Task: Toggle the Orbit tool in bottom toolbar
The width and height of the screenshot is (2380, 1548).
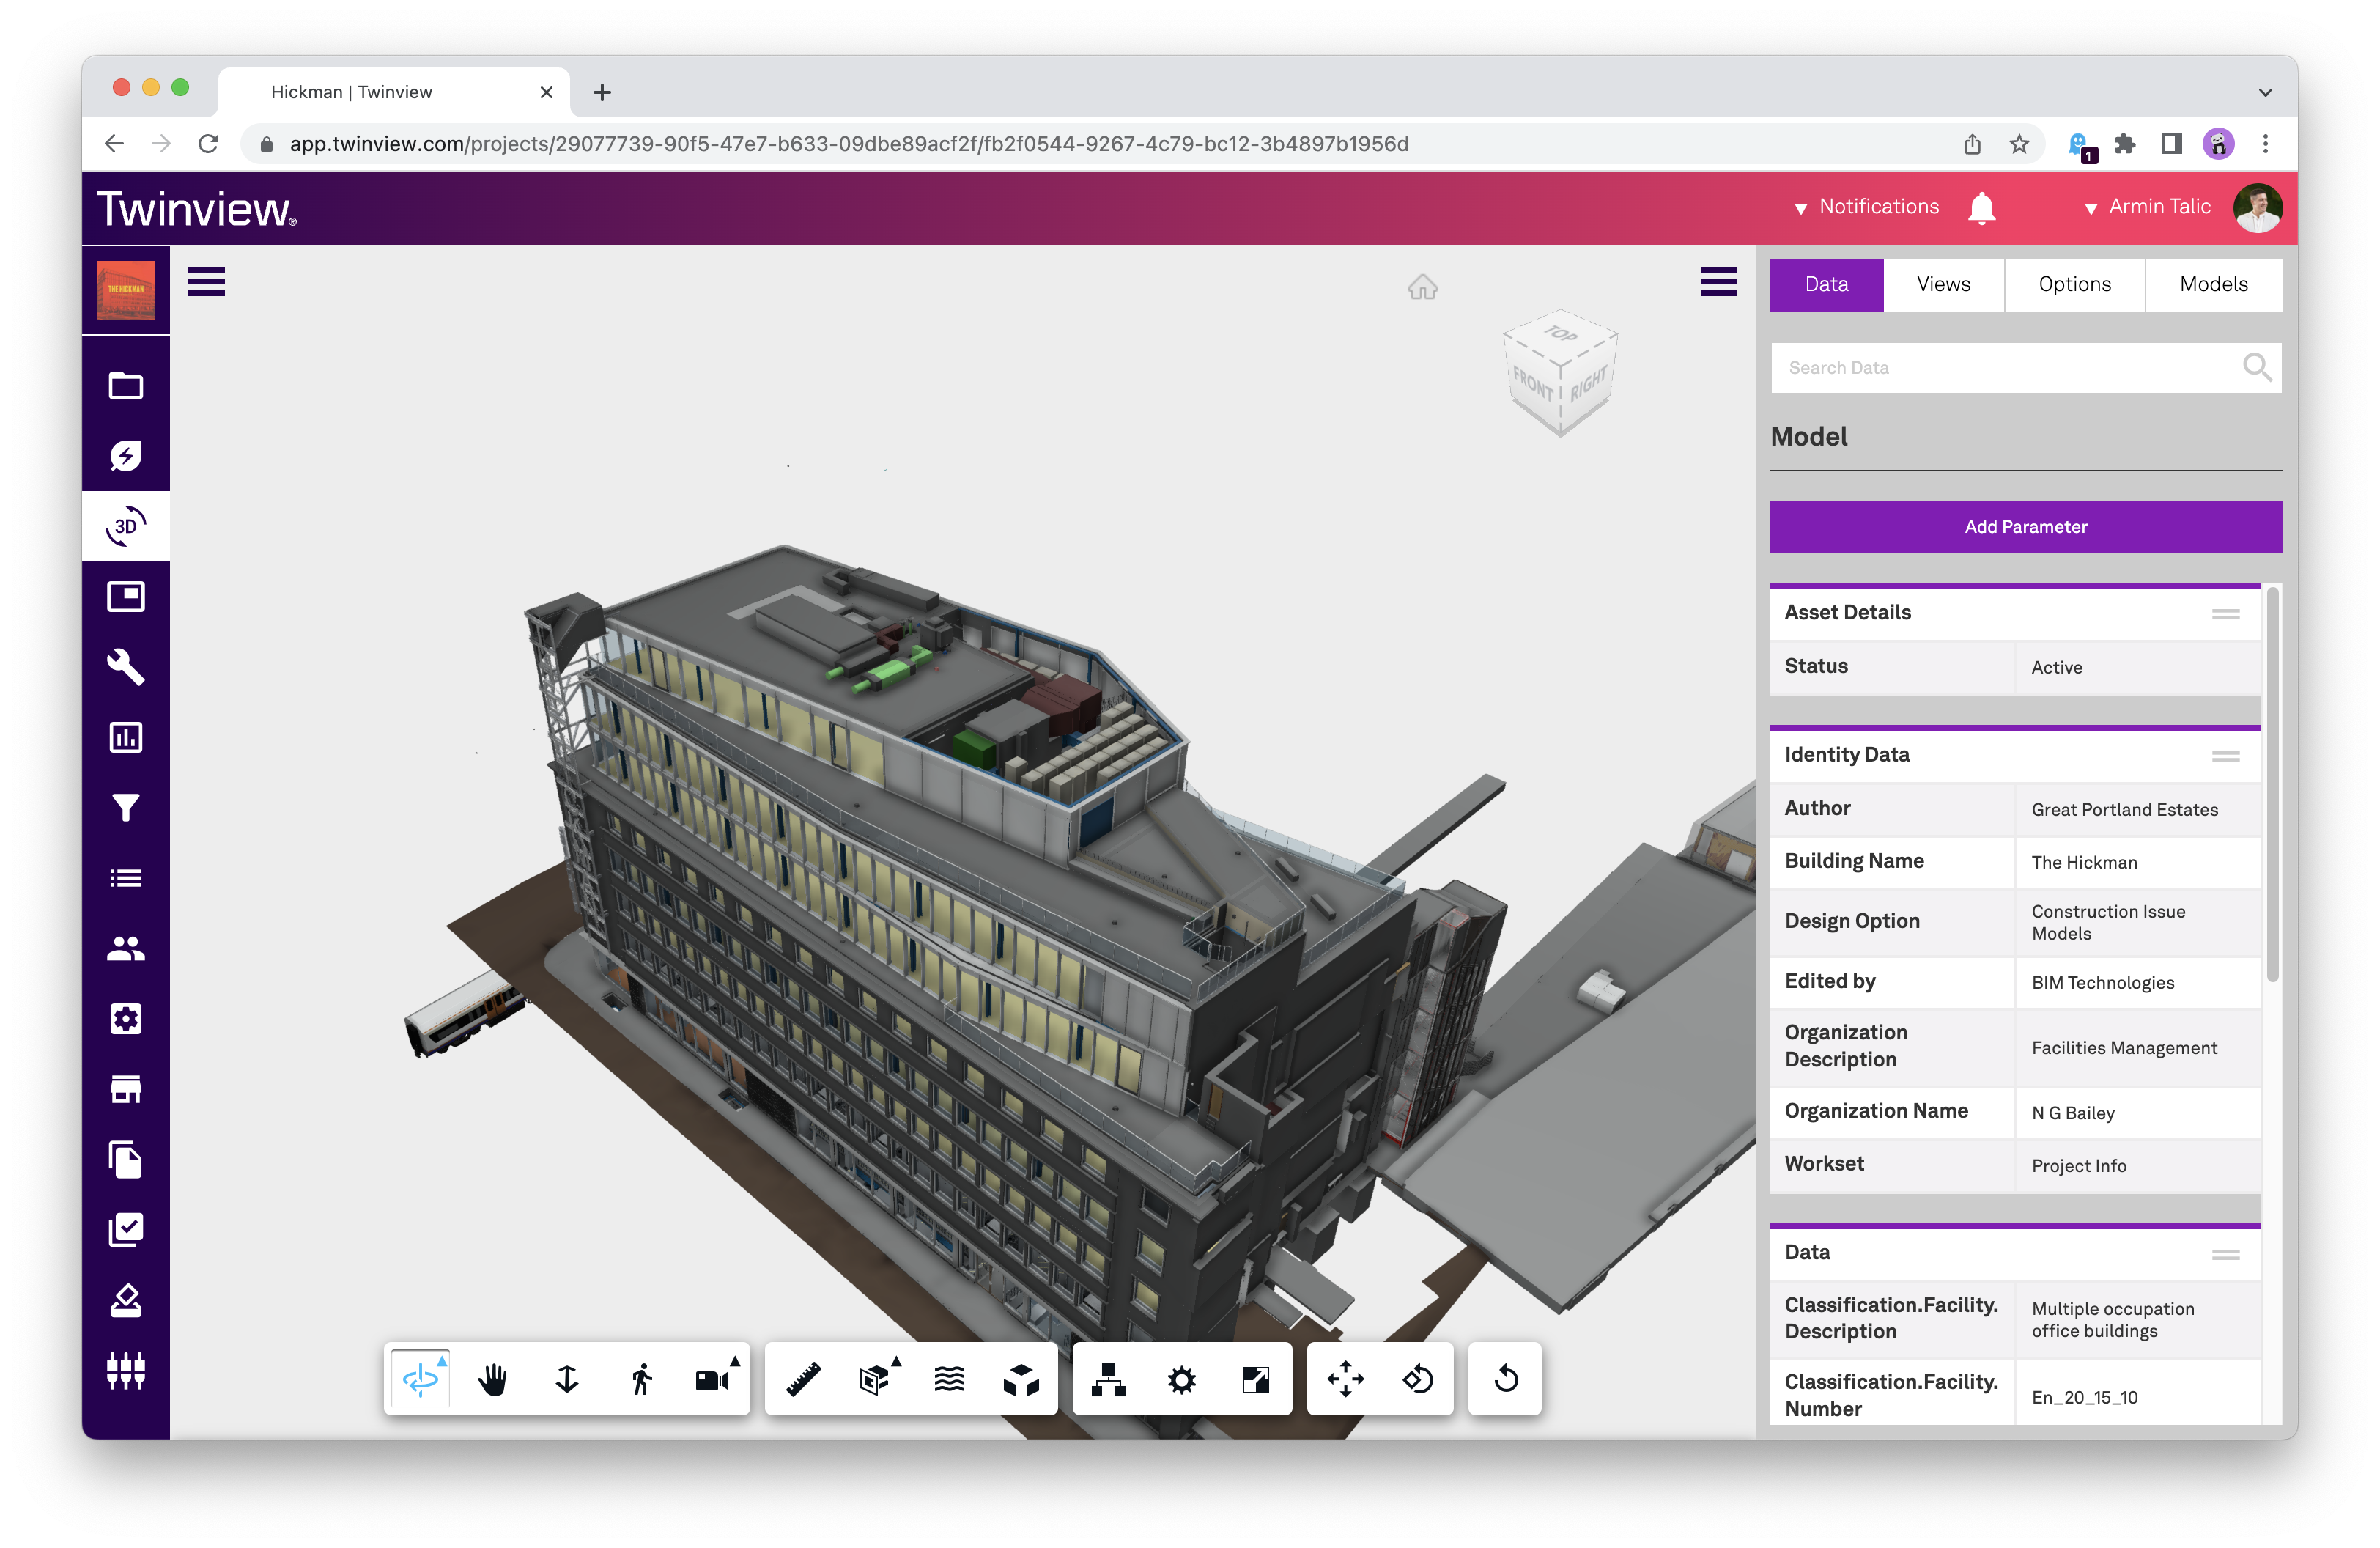Action: [x=420, y=1380]
